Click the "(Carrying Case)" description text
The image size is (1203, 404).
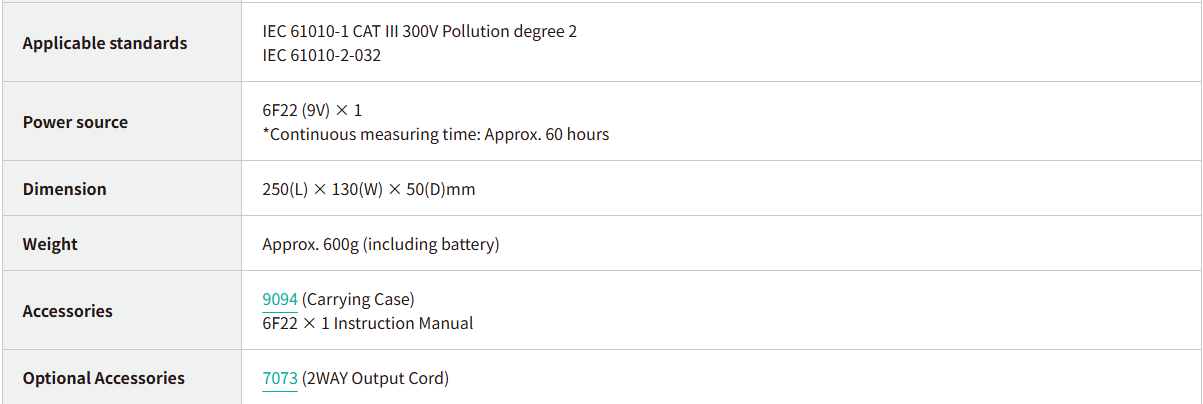[x=358, y=299]
